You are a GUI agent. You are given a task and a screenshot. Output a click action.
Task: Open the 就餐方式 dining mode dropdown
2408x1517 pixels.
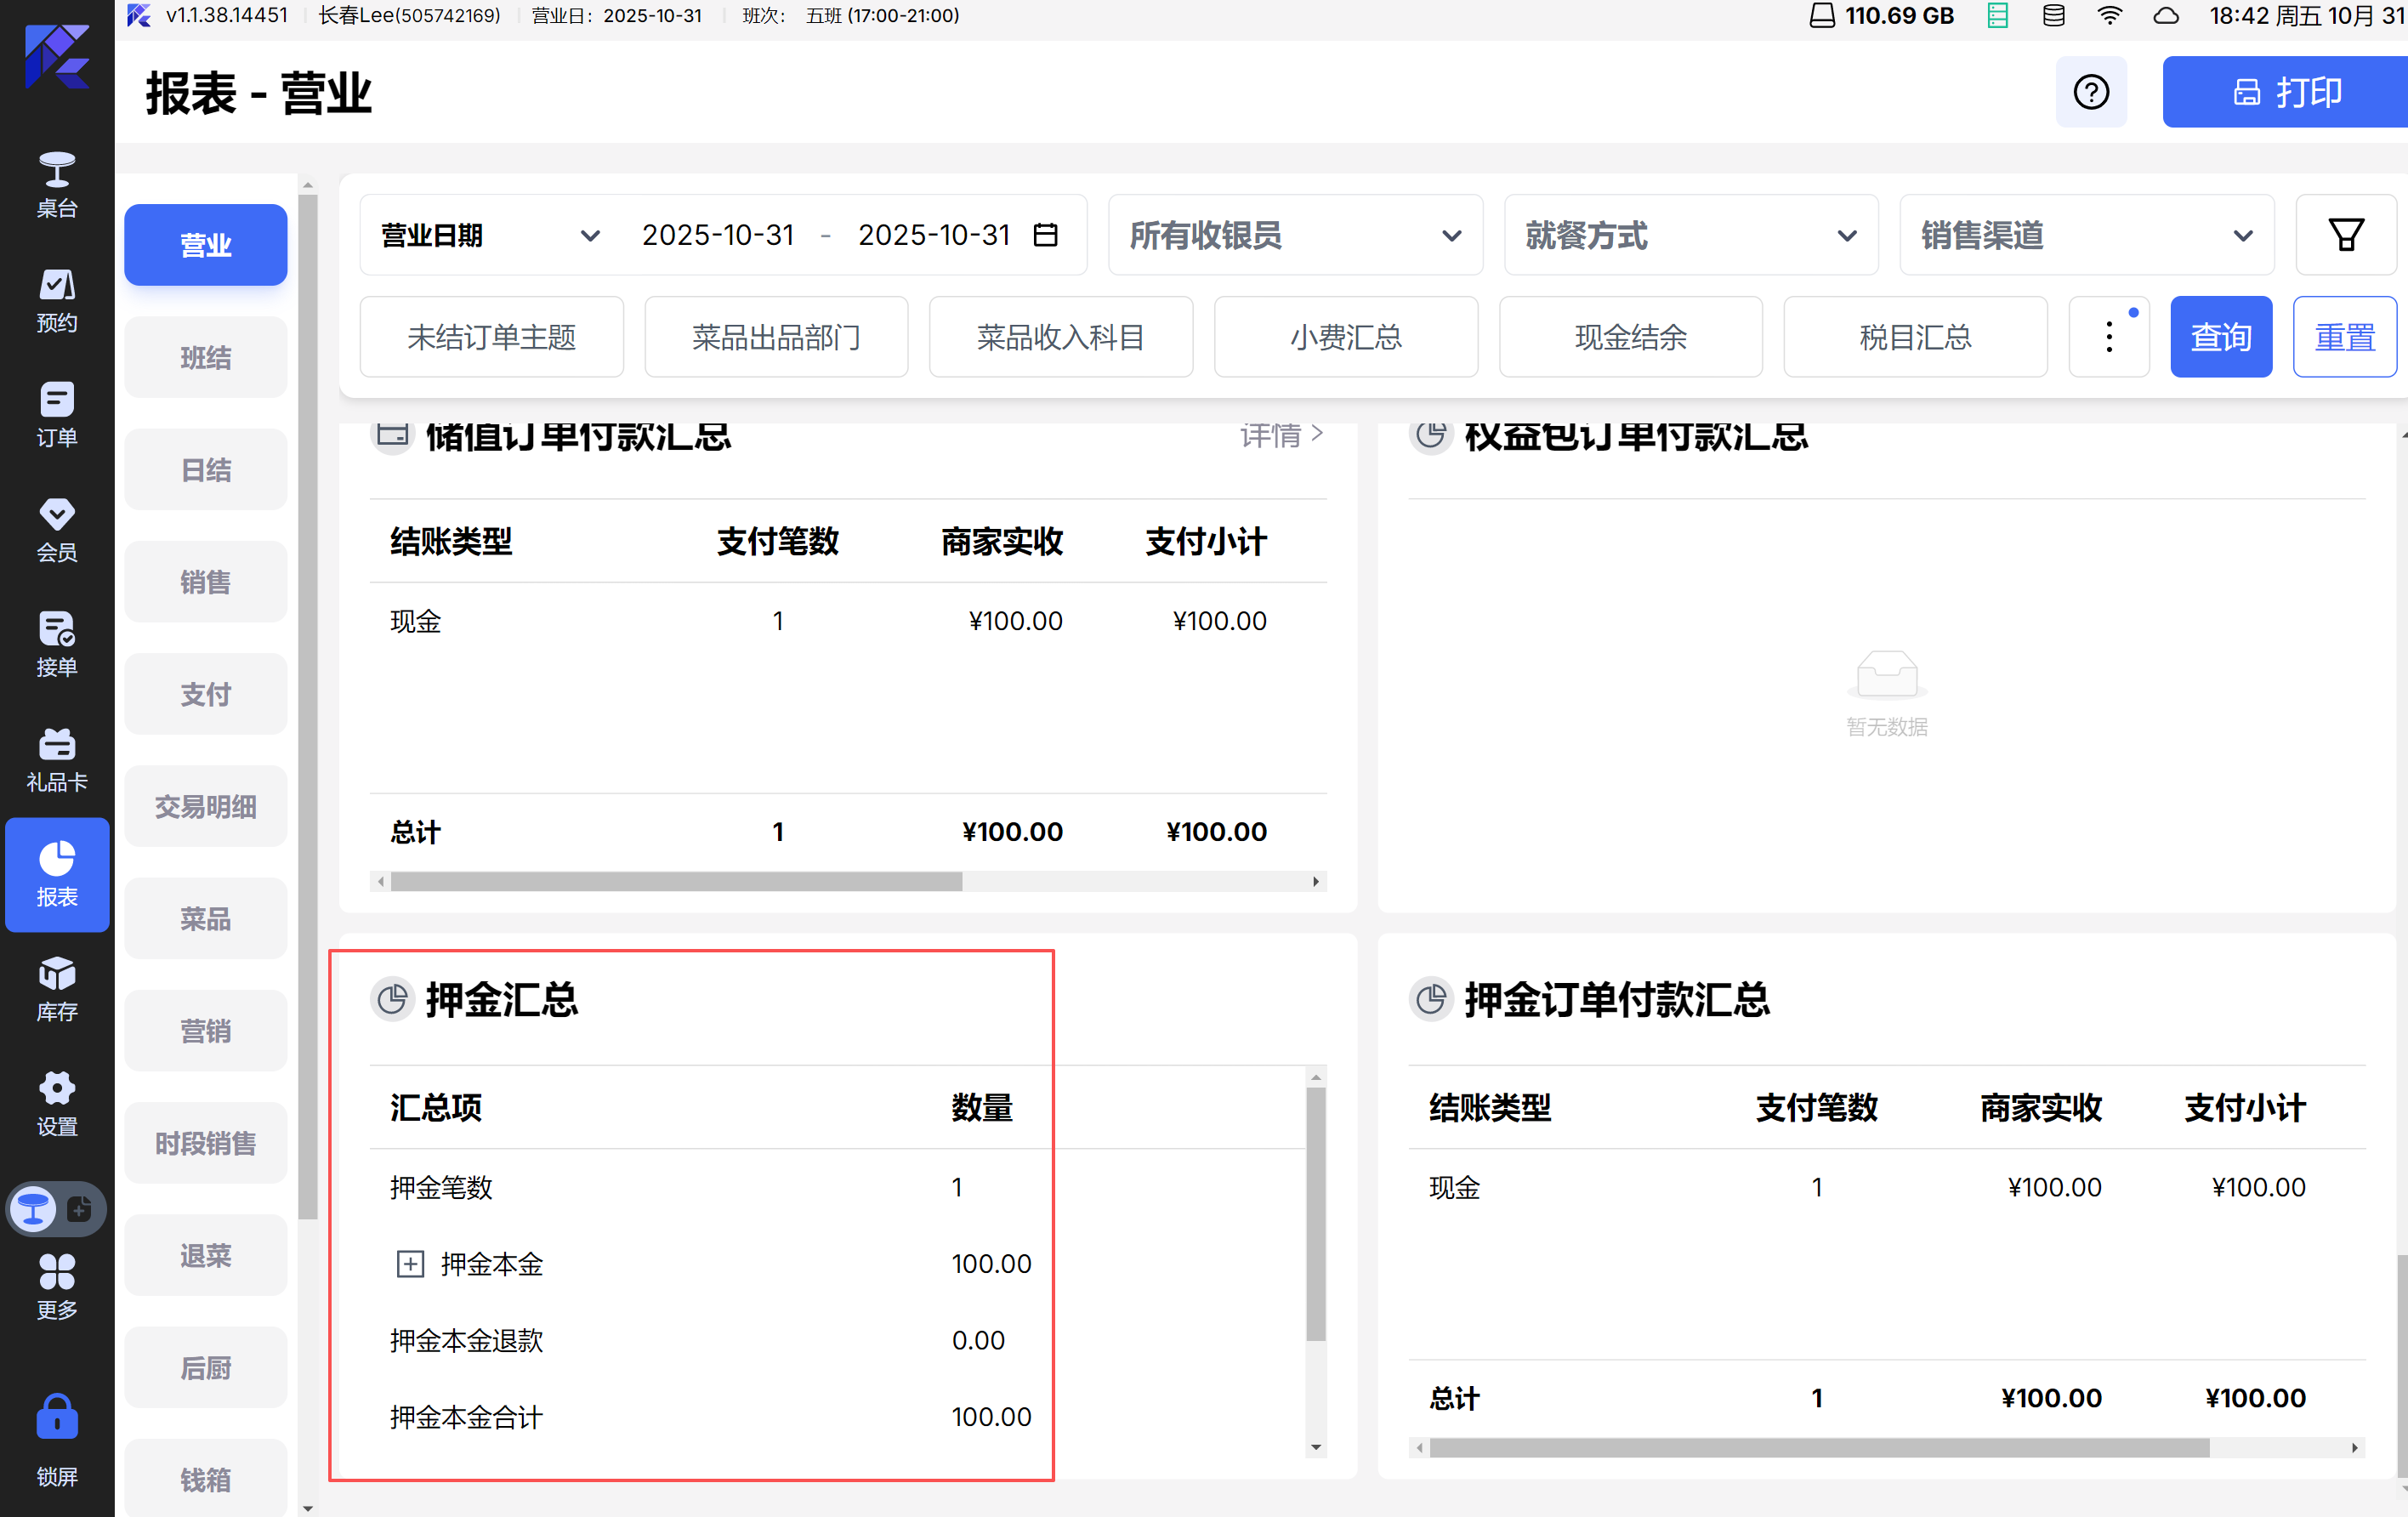(1690, 235)
